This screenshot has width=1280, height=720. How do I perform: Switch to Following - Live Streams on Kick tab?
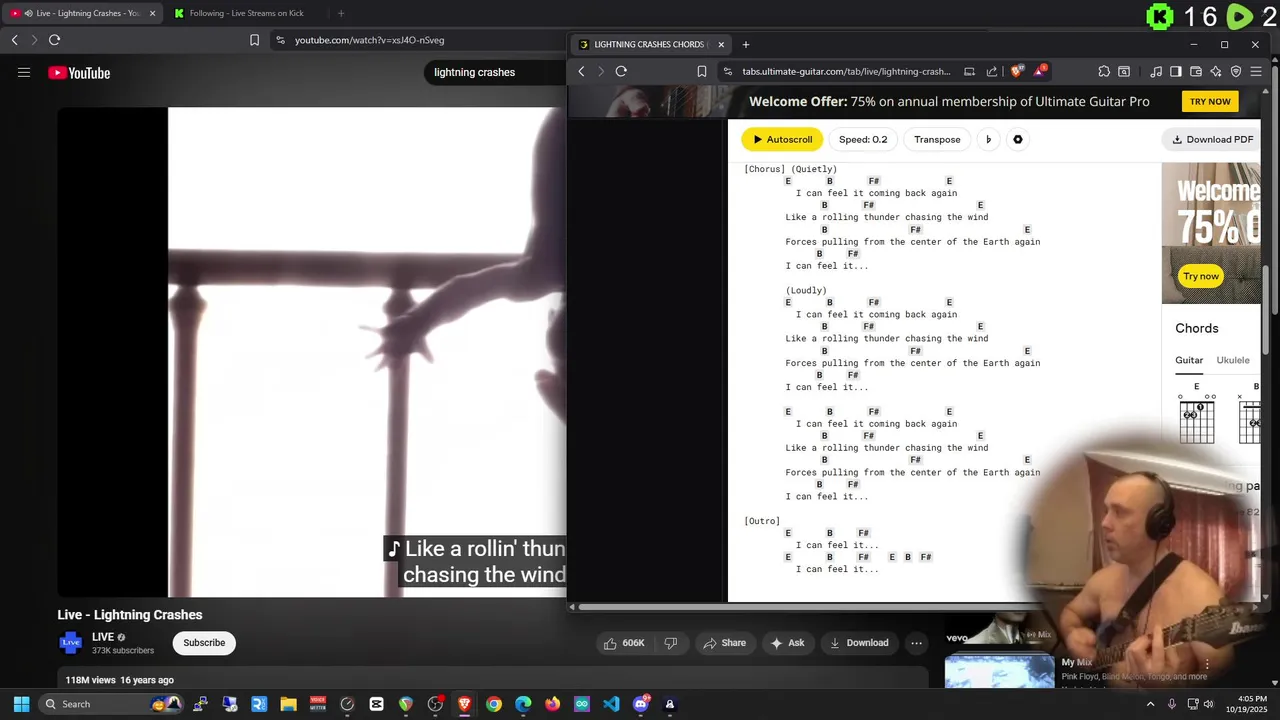pyautogui.click(x=245, y=13)
